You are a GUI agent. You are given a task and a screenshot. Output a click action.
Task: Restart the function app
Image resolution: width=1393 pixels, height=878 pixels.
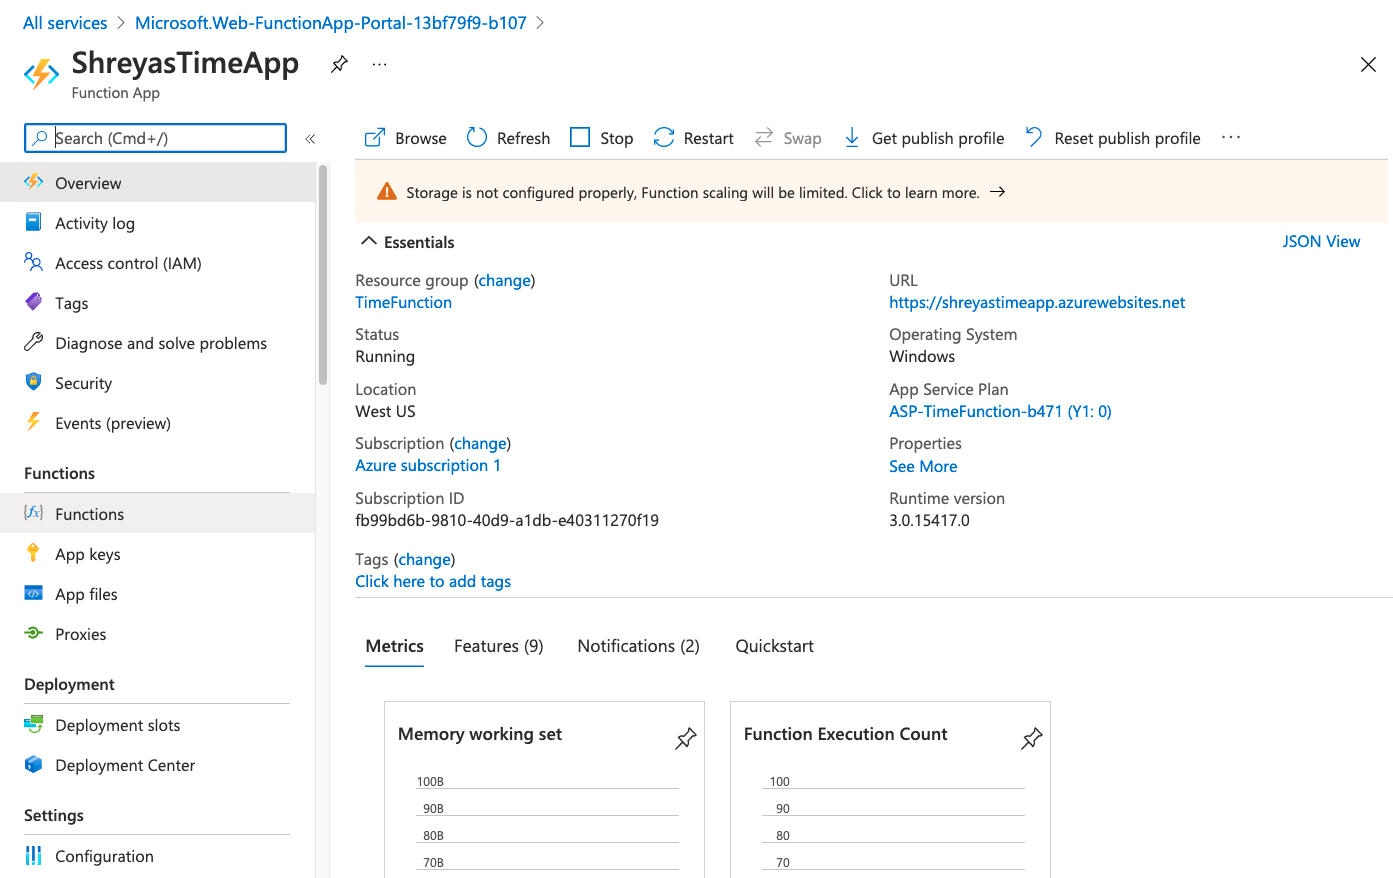[693, 138]
